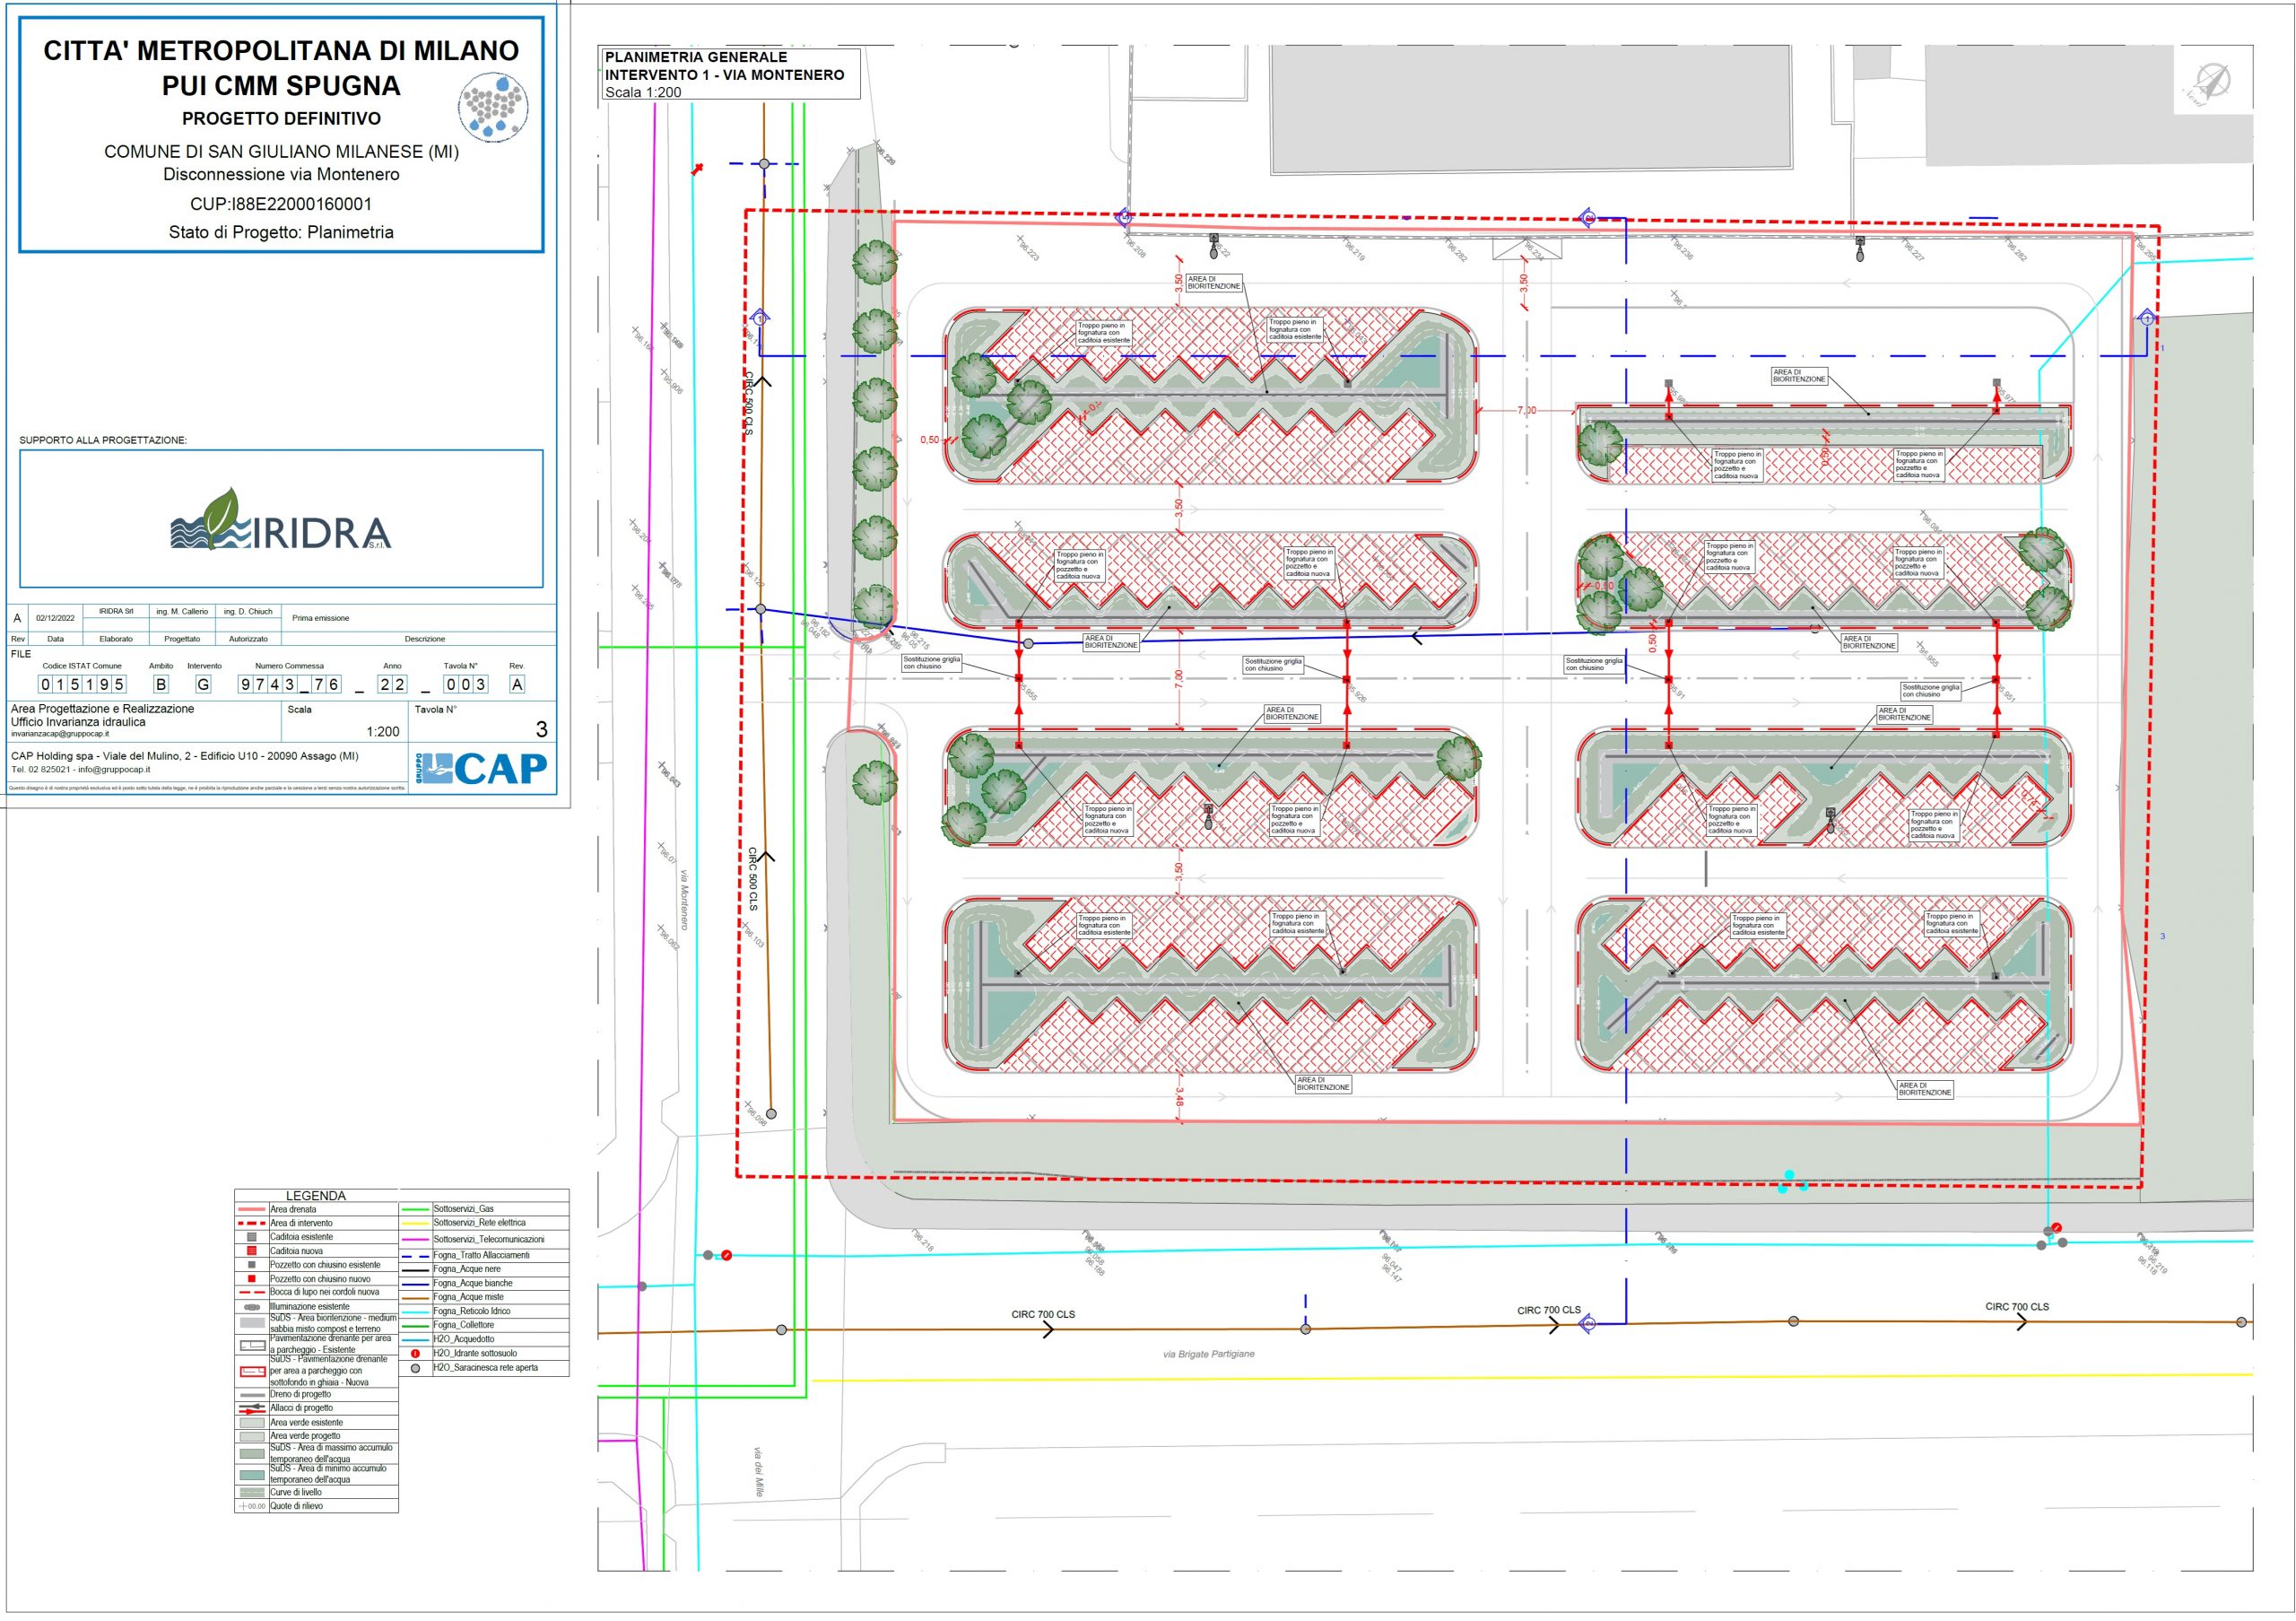
Task: Click the Bocca di lupo dashed red symbol
Action: 252,1292
